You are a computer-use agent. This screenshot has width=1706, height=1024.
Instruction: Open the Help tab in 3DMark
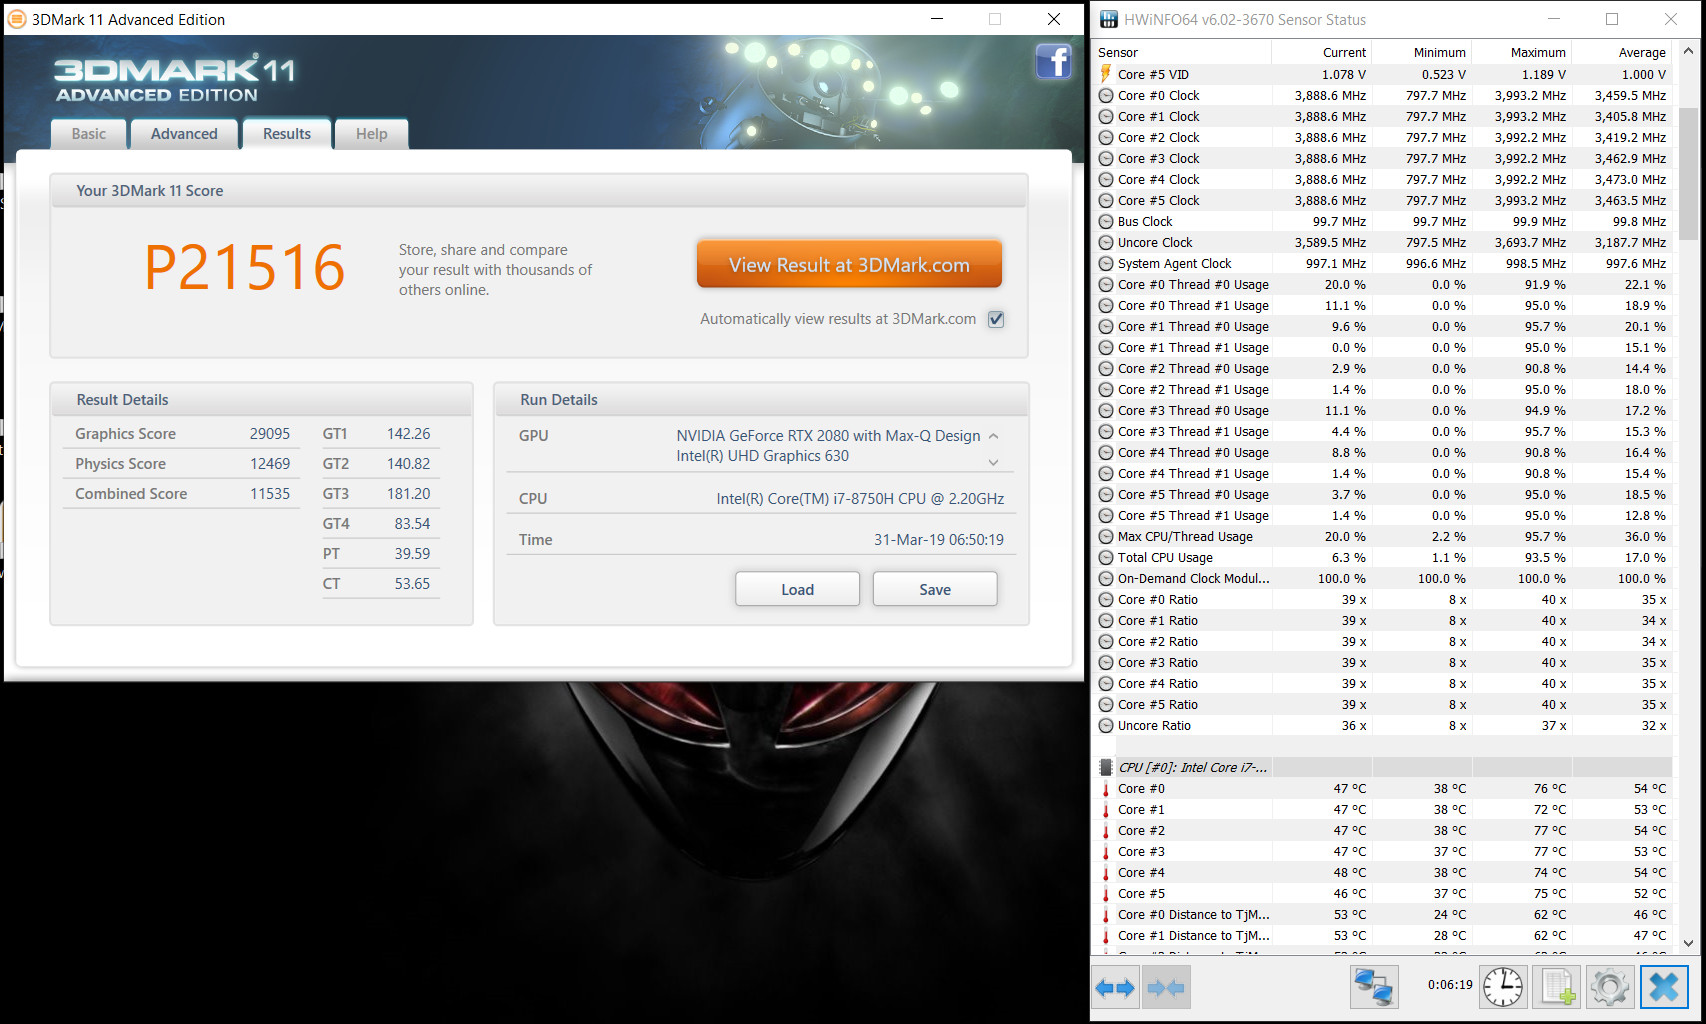tap(371, 134)
